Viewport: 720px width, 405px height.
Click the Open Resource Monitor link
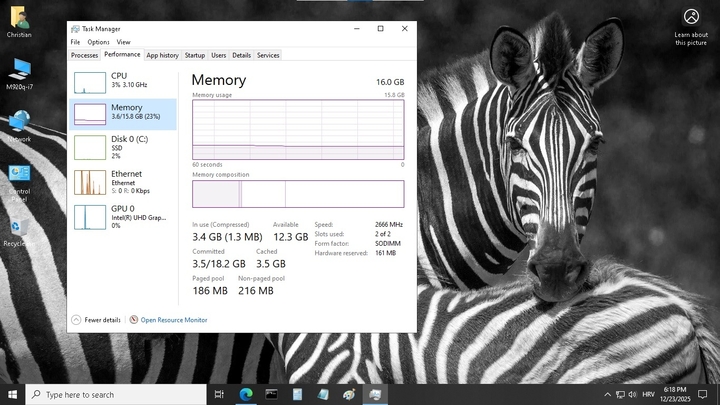click(x=173, y=320)
